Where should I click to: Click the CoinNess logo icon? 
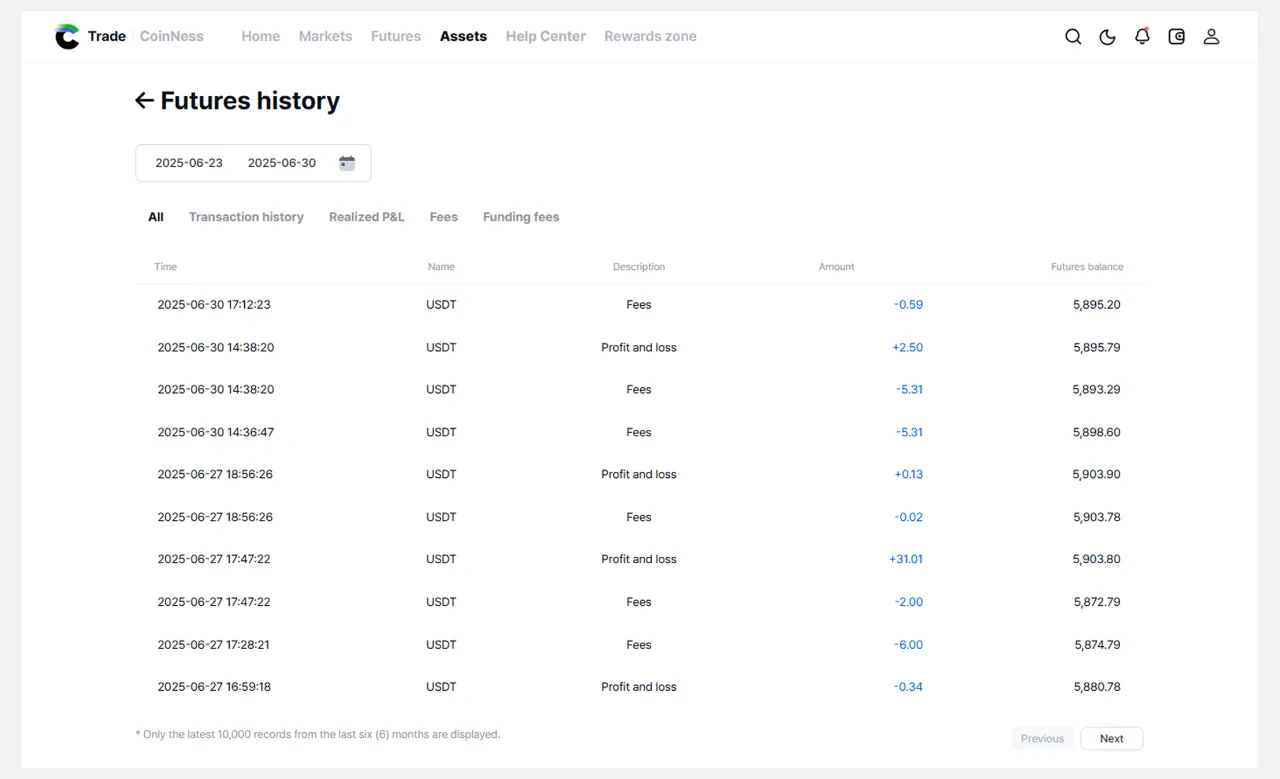point(67,37)
